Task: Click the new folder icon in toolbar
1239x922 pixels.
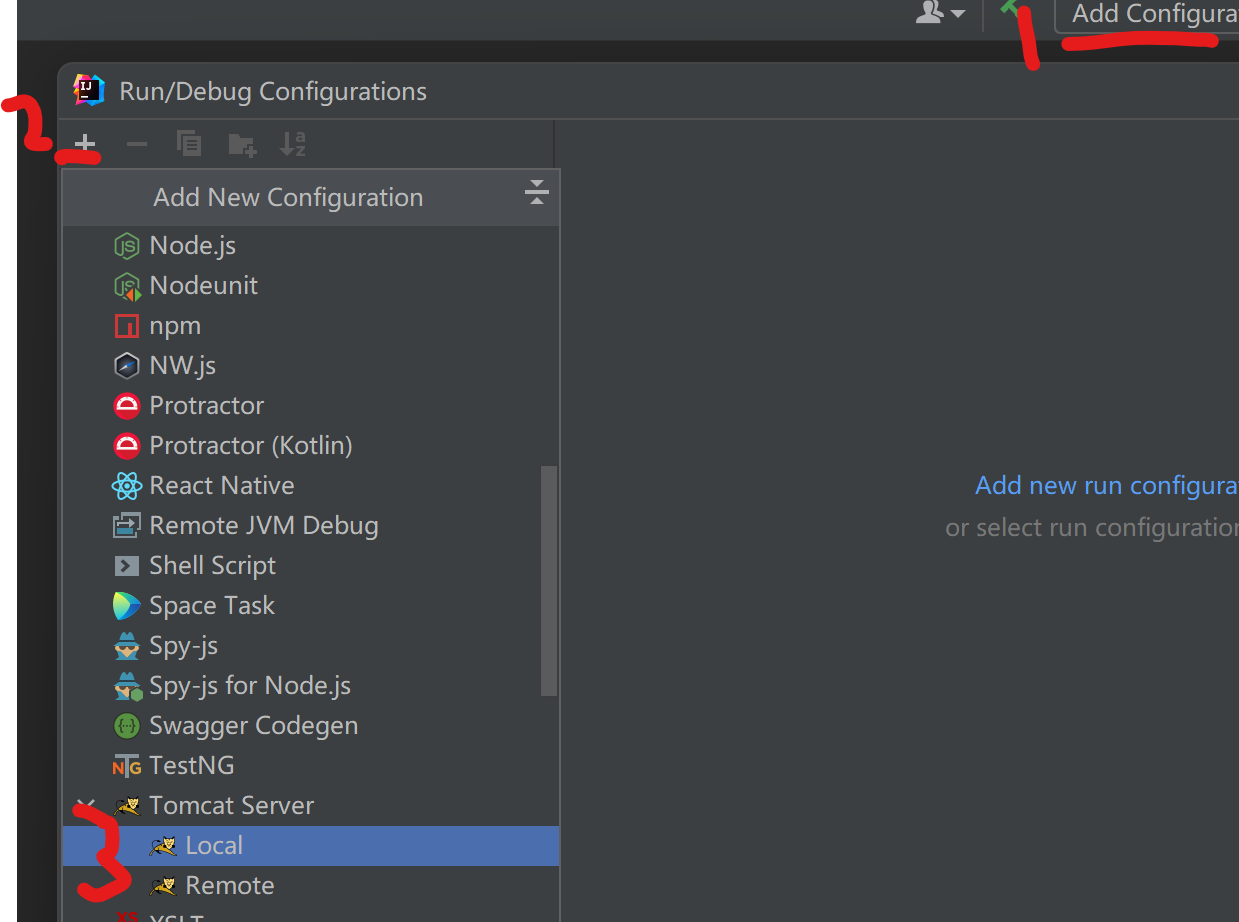Action: [242, 145]
